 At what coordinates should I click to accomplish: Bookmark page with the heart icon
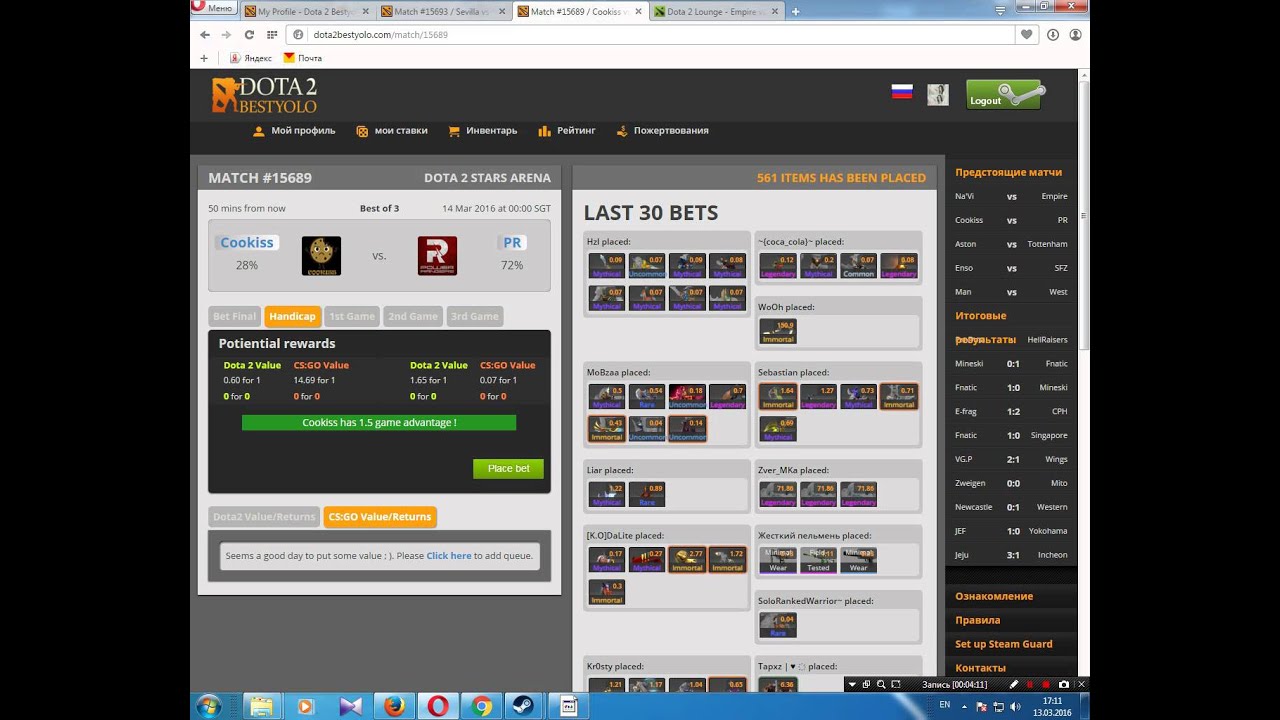pyautogui.click(x=1027, y=34)
